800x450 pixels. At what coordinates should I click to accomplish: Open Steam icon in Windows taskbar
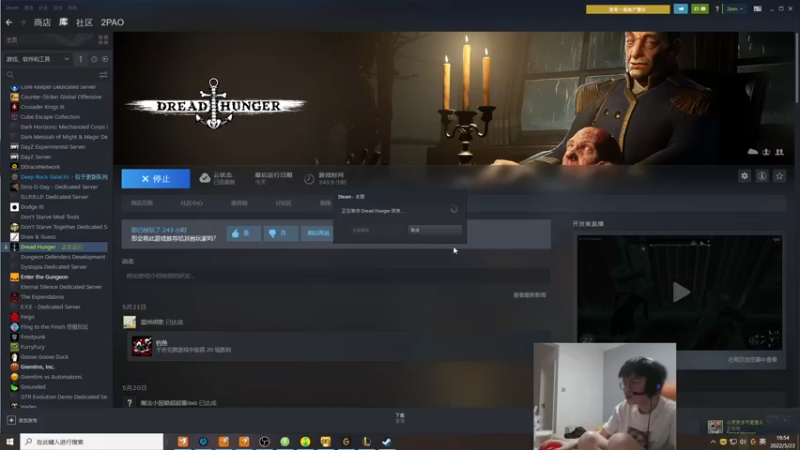point(387,442)
